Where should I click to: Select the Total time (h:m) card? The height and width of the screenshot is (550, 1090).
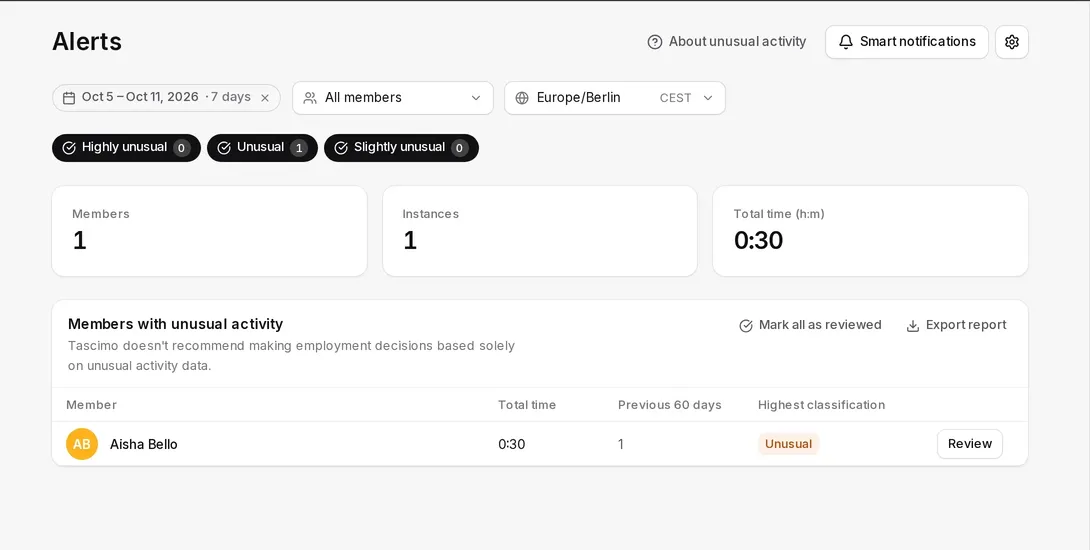point(870,231)
